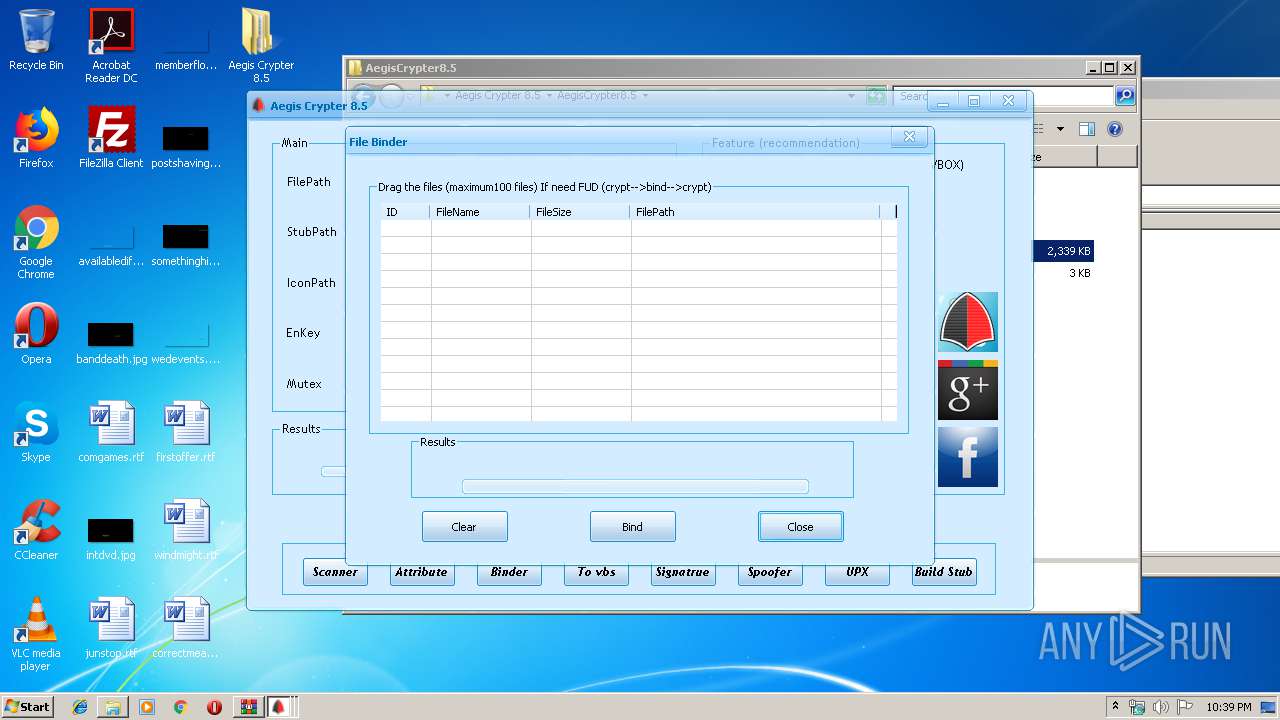Screen dimensions: 1280x720
Task: Click the Results progress bar in File Binder
Action: pyautogui.click(x=635, y=487)
